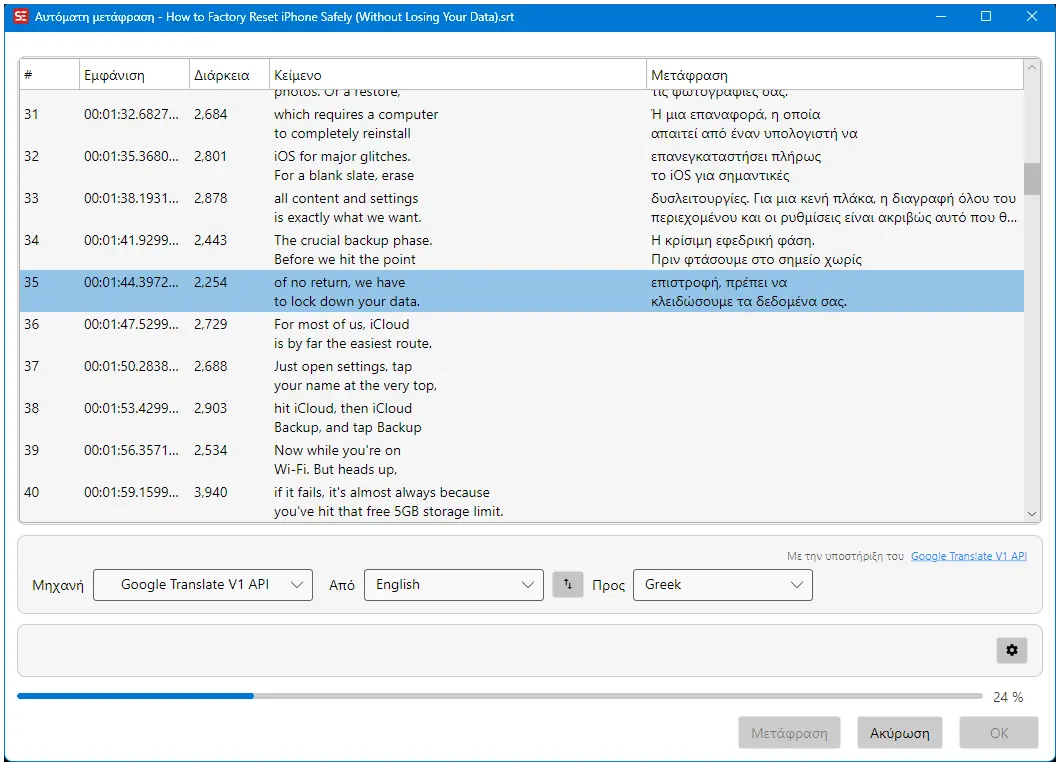The height and width of the screenshot is (766, 1060).
Task: Click the Διάρκεια column header
Action: (229, 75)
